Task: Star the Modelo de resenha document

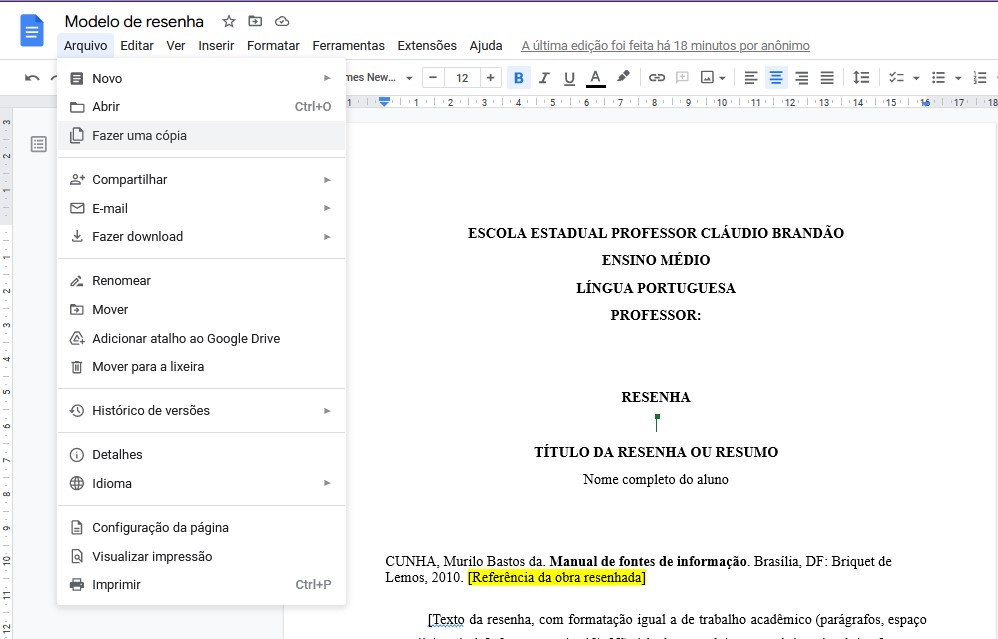Action: tap(229, 22)
